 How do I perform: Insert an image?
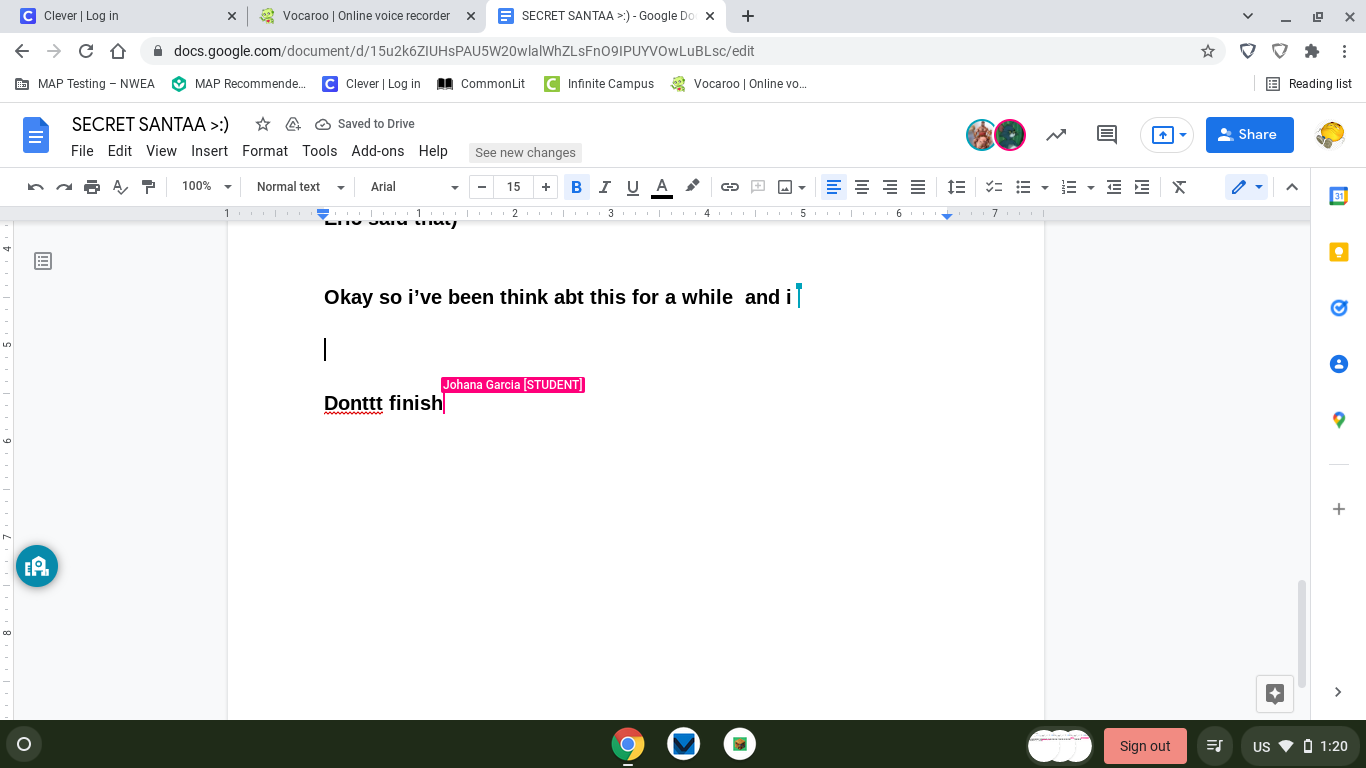[x=785, y=187]
